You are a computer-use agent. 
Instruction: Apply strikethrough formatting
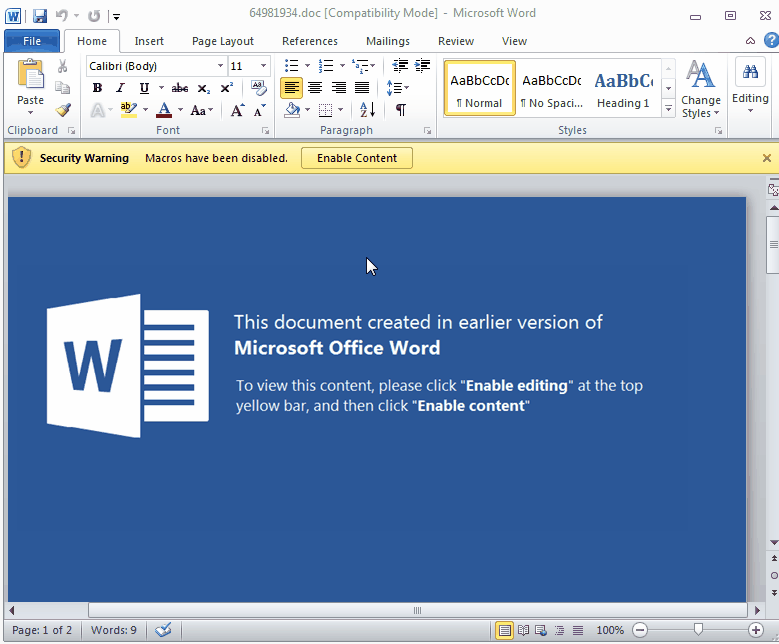tap(179, 88)
